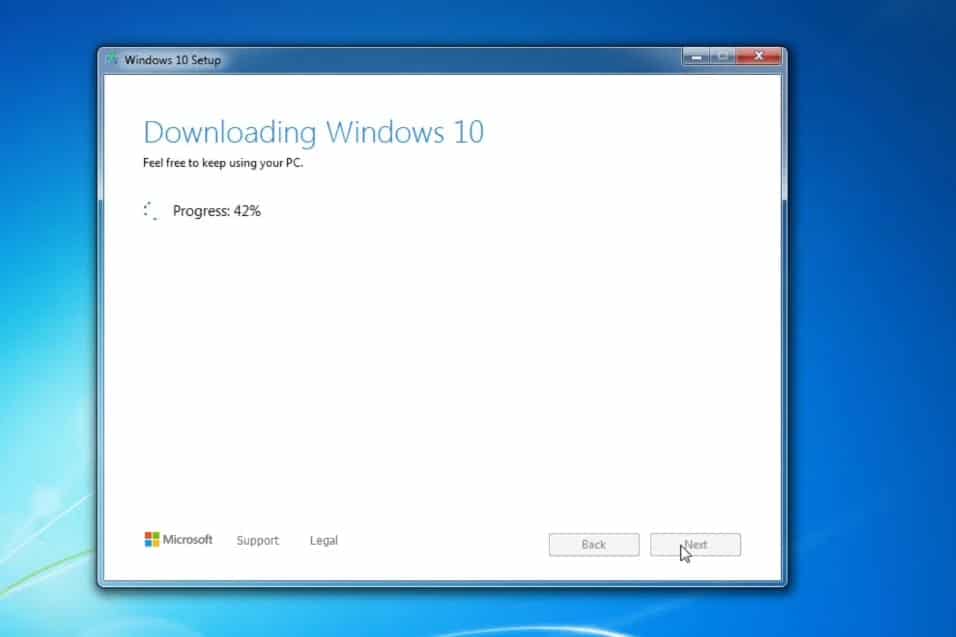Click the "Progress: 42%" text
The image size is (956, 637).
[217, 211]
